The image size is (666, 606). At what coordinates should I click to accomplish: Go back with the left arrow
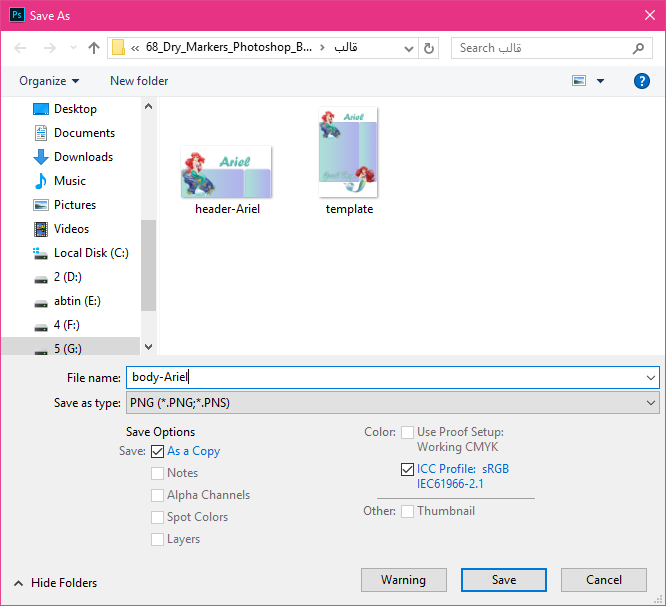click(20, 48)
